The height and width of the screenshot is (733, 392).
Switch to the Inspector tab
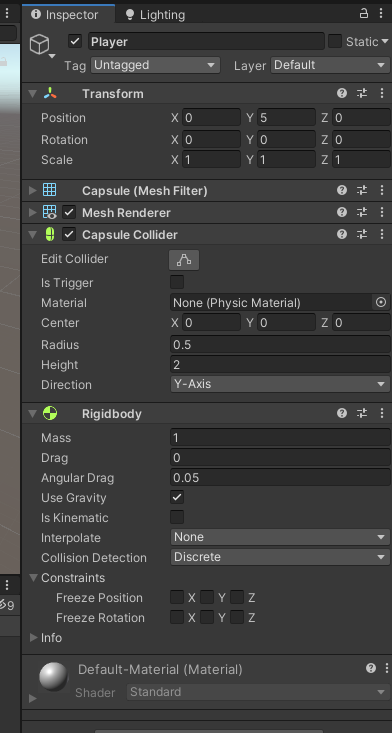pos(68,14)
